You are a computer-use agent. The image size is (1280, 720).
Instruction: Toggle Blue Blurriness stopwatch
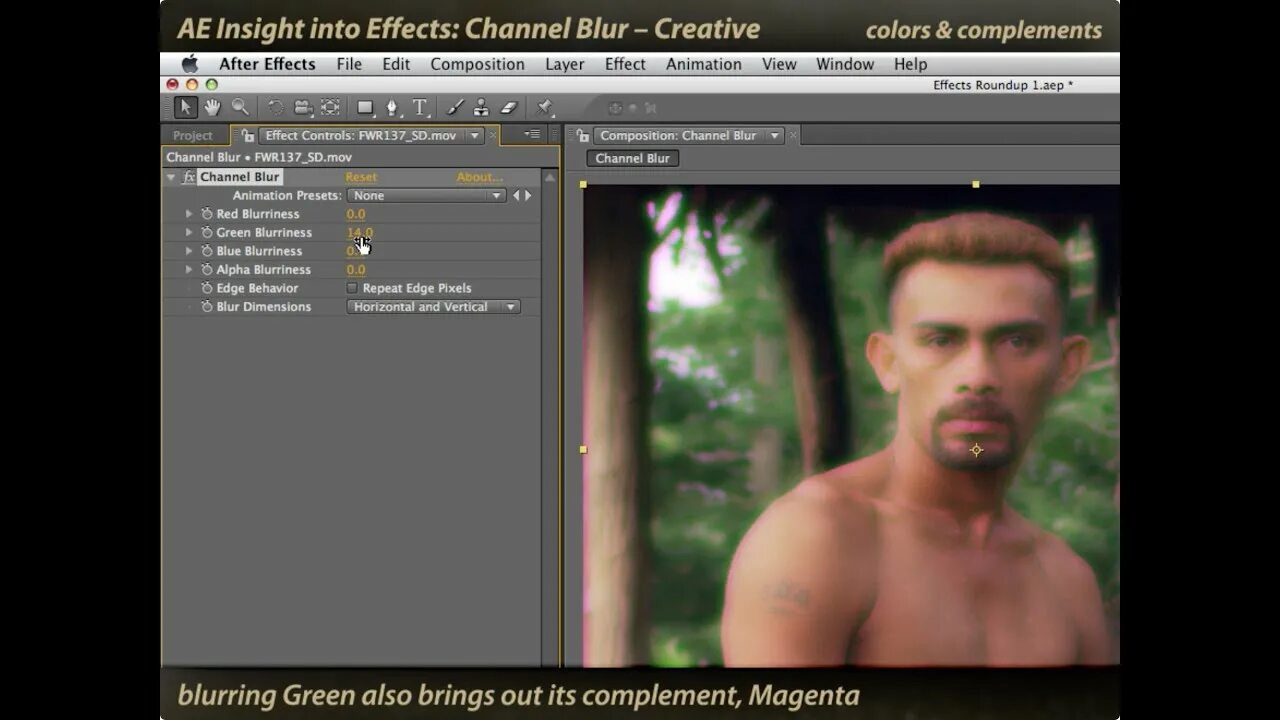tap(207, 251)
